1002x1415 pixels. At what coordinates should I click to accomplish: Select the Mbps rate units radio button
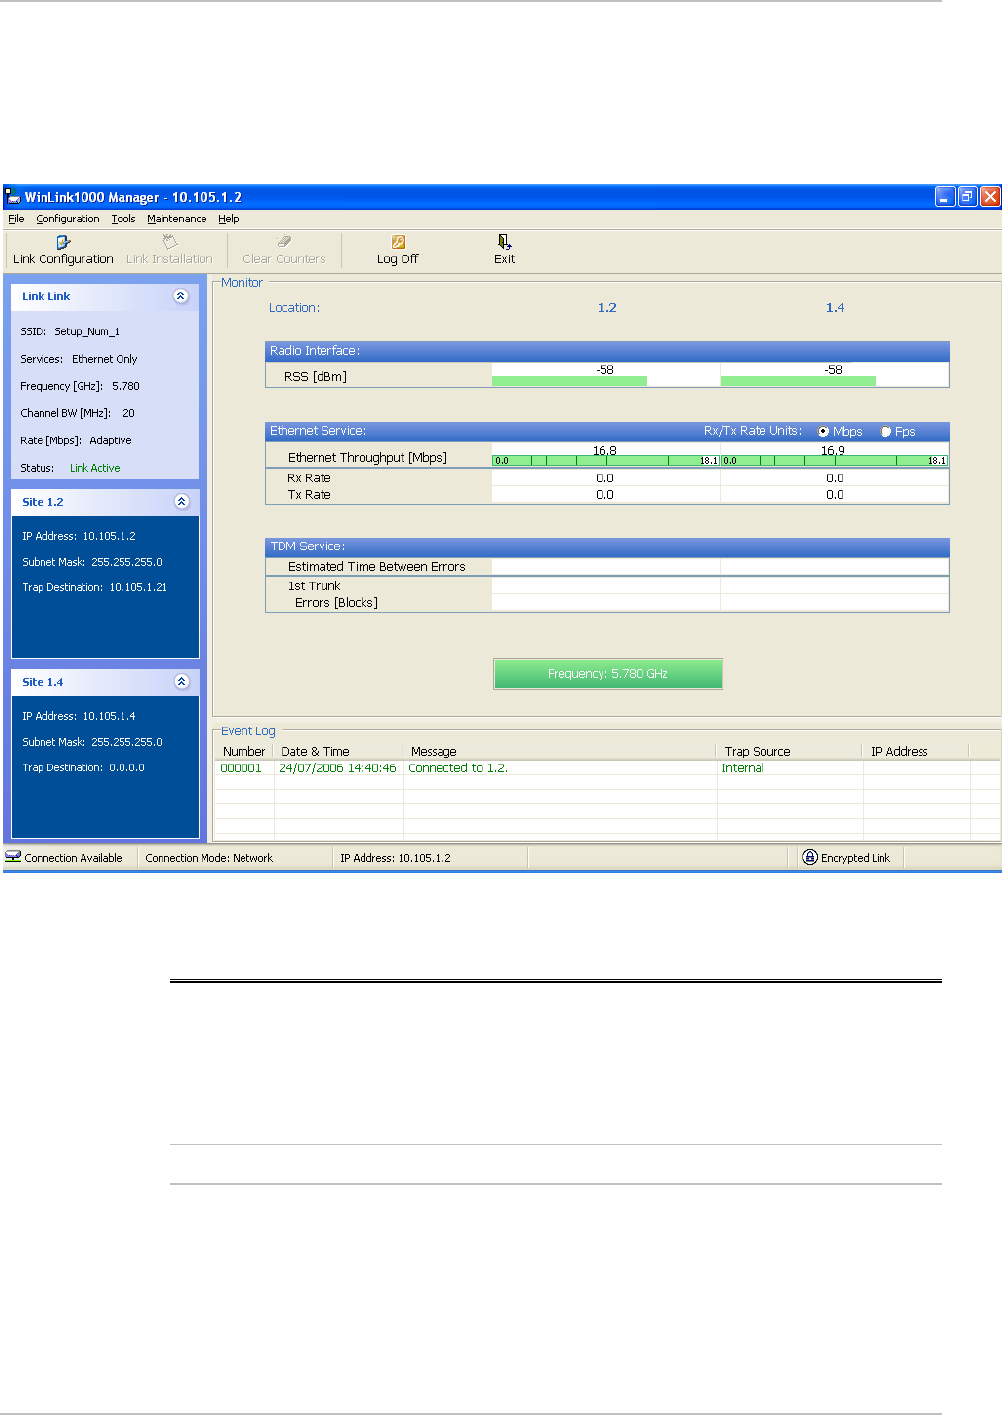pyautogui.click(x=823, y=432)
